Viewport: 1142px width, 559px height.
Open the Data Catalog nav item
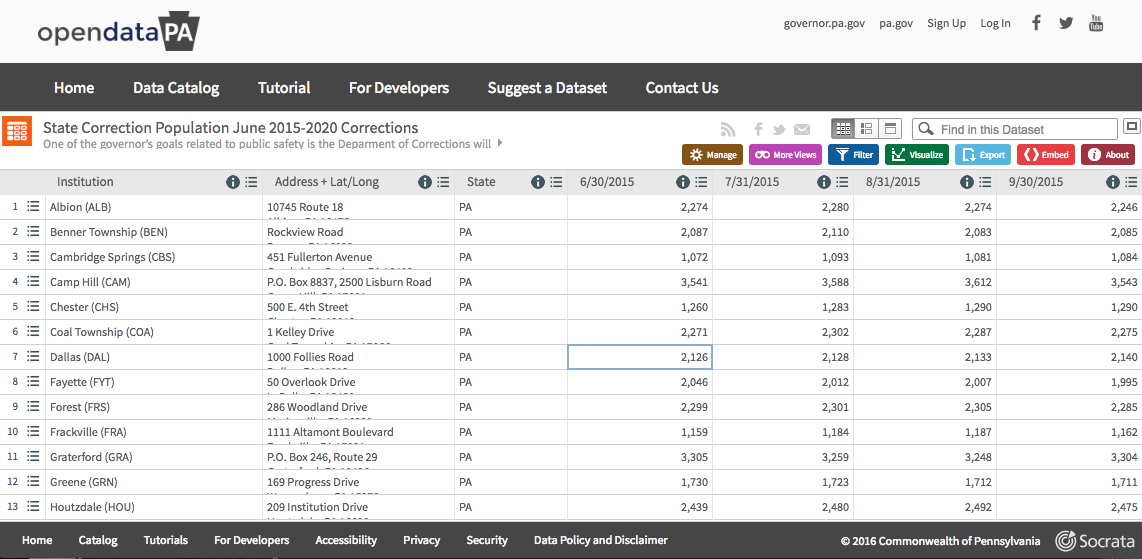click(176, 88)
